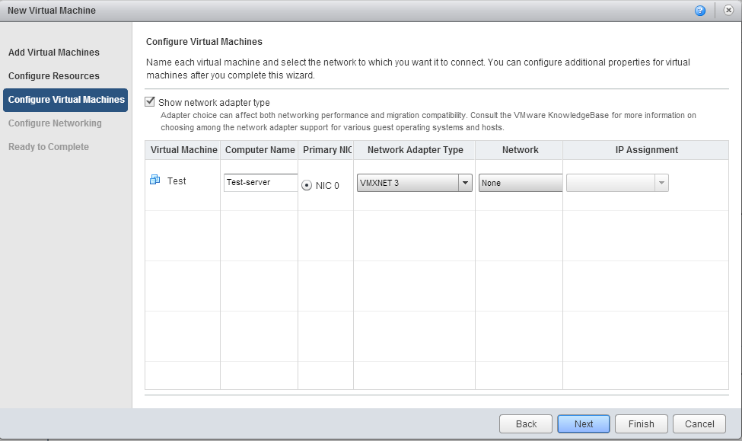Open the empty IP Assignment dropdown
This screenshot has height=441, width=742.
(617, 183)
